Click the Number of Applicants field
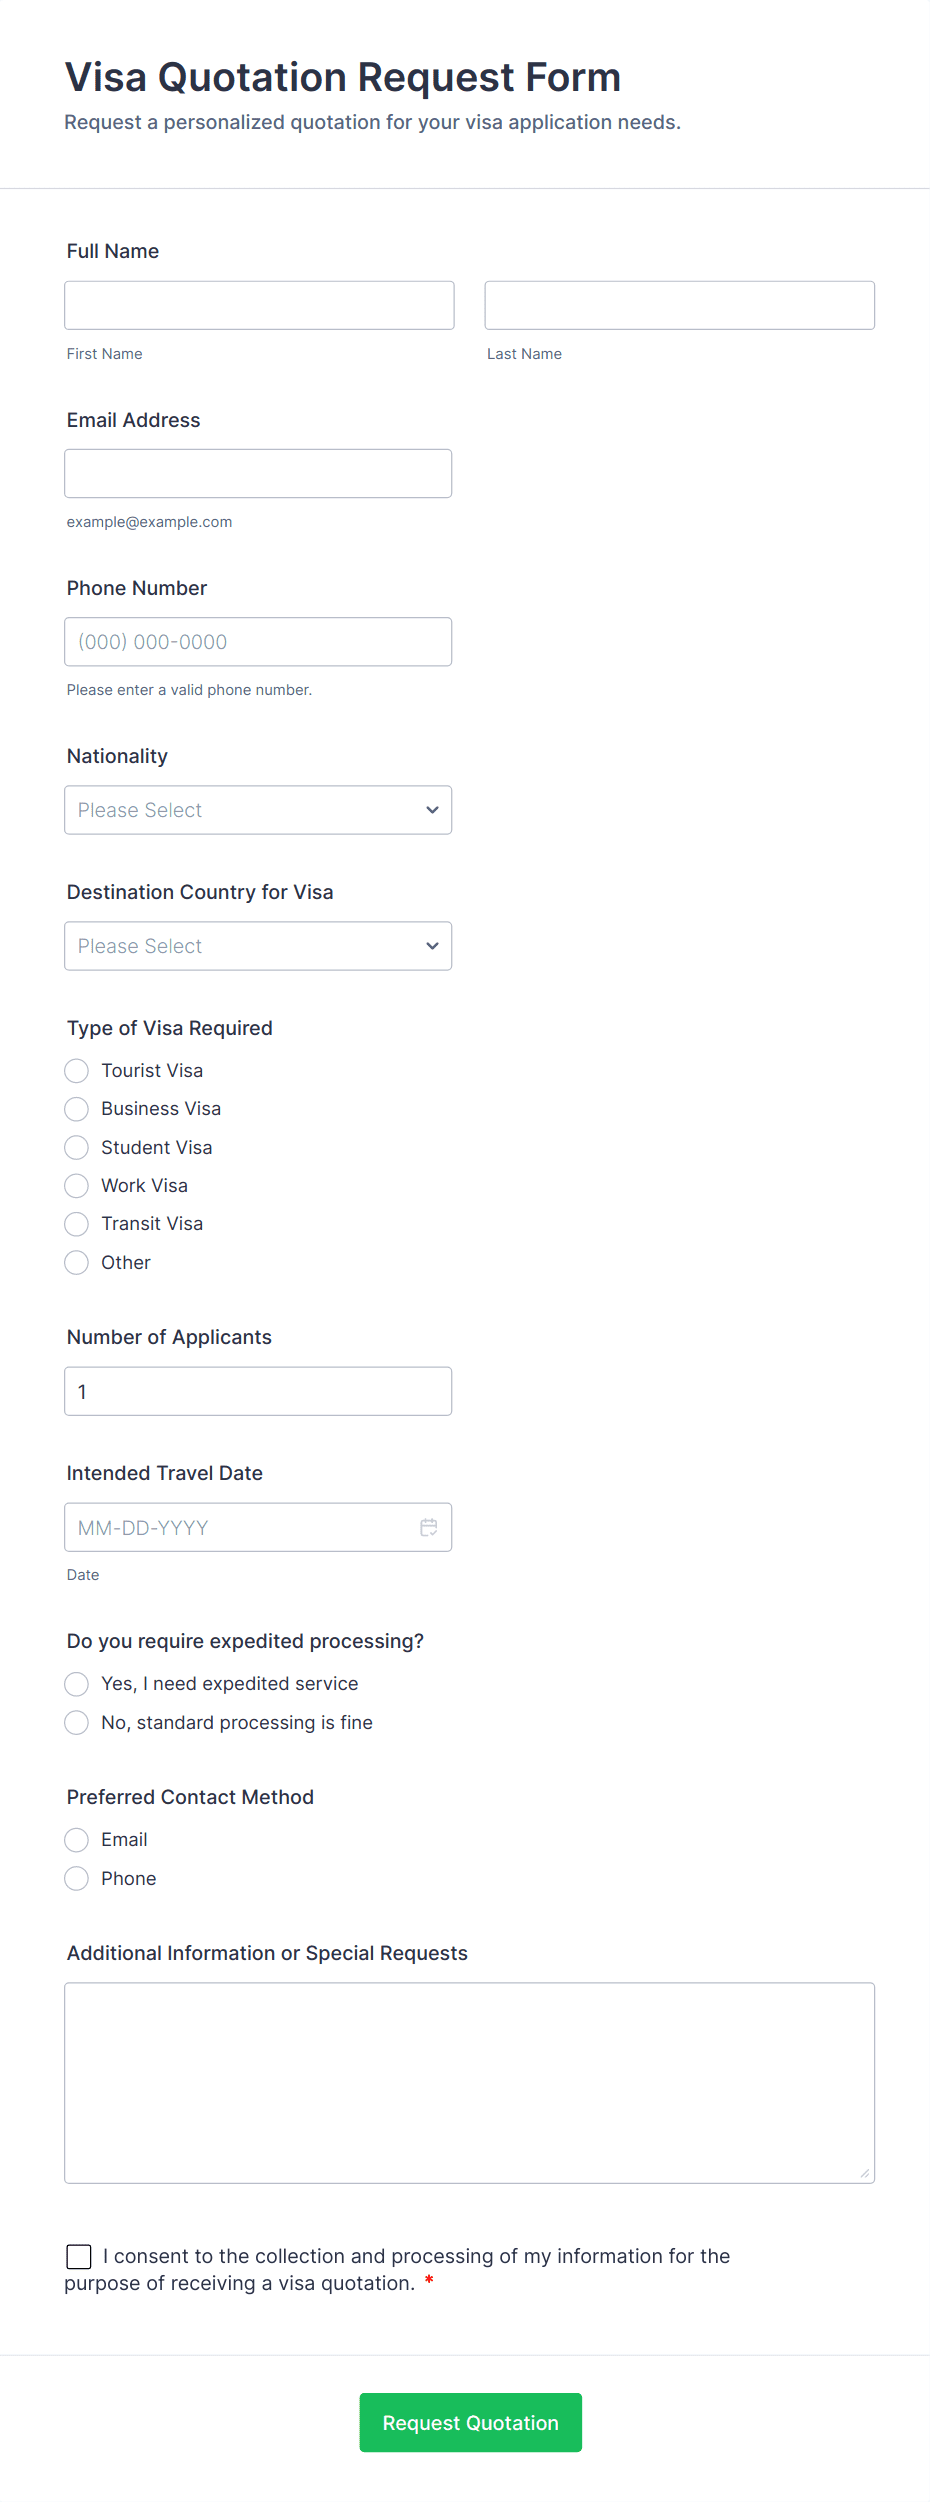Screen dimensions: 930x2502 click(x=258, y=1391)
